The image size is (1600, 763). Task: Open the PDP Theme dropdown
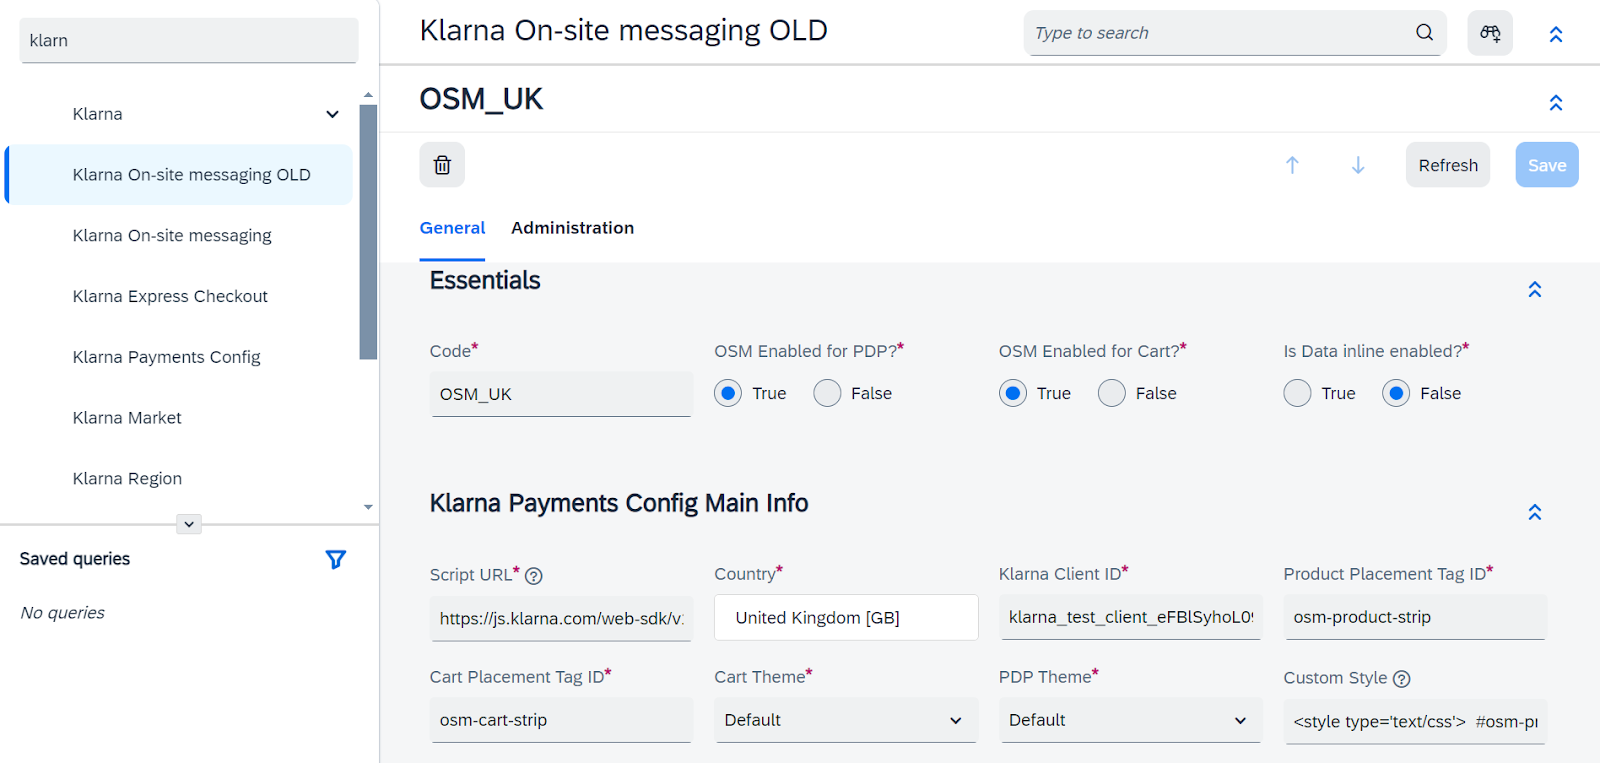[1130, 720]
